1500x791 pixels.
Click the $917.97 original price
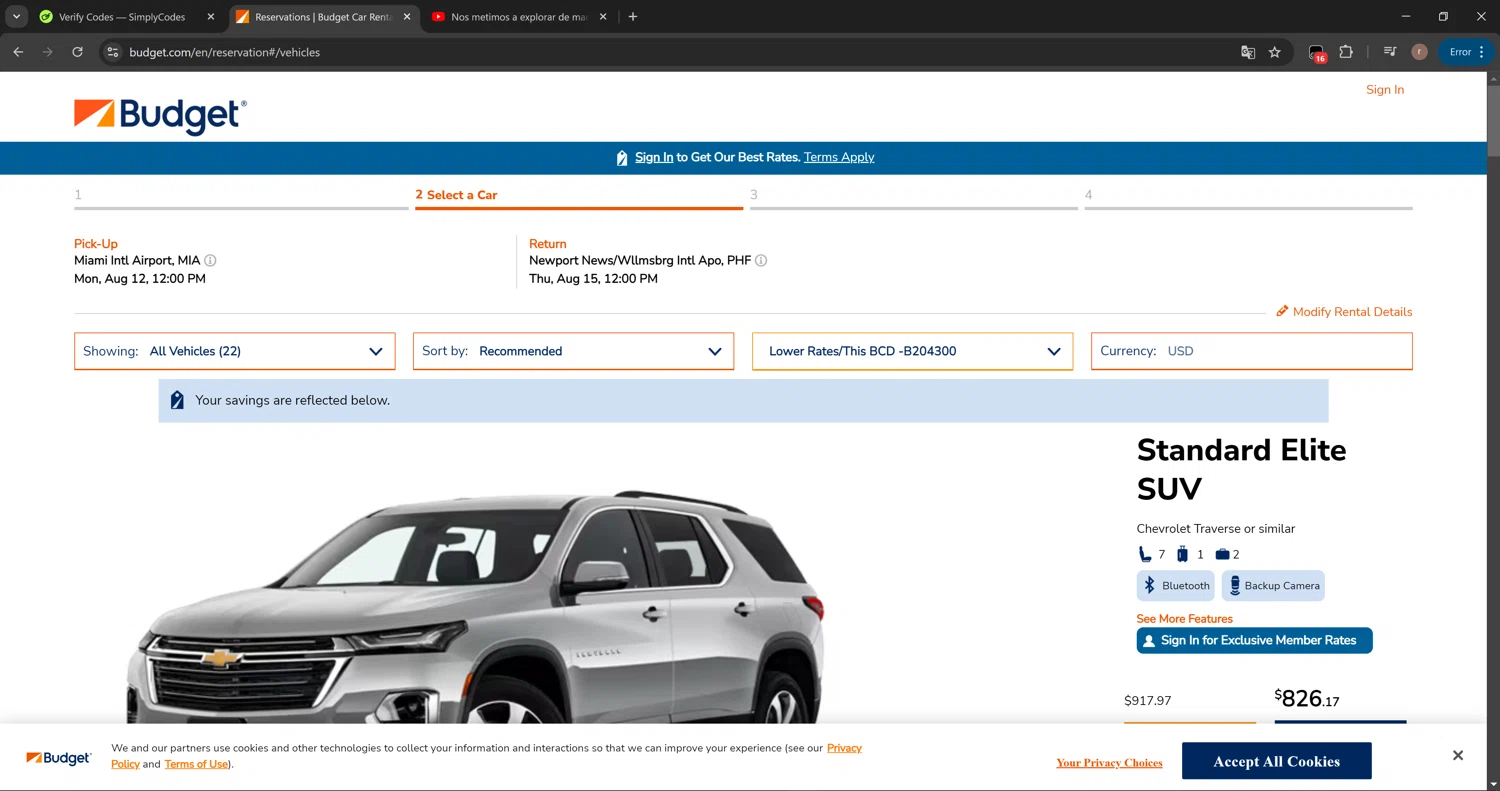coord(1148,701)
